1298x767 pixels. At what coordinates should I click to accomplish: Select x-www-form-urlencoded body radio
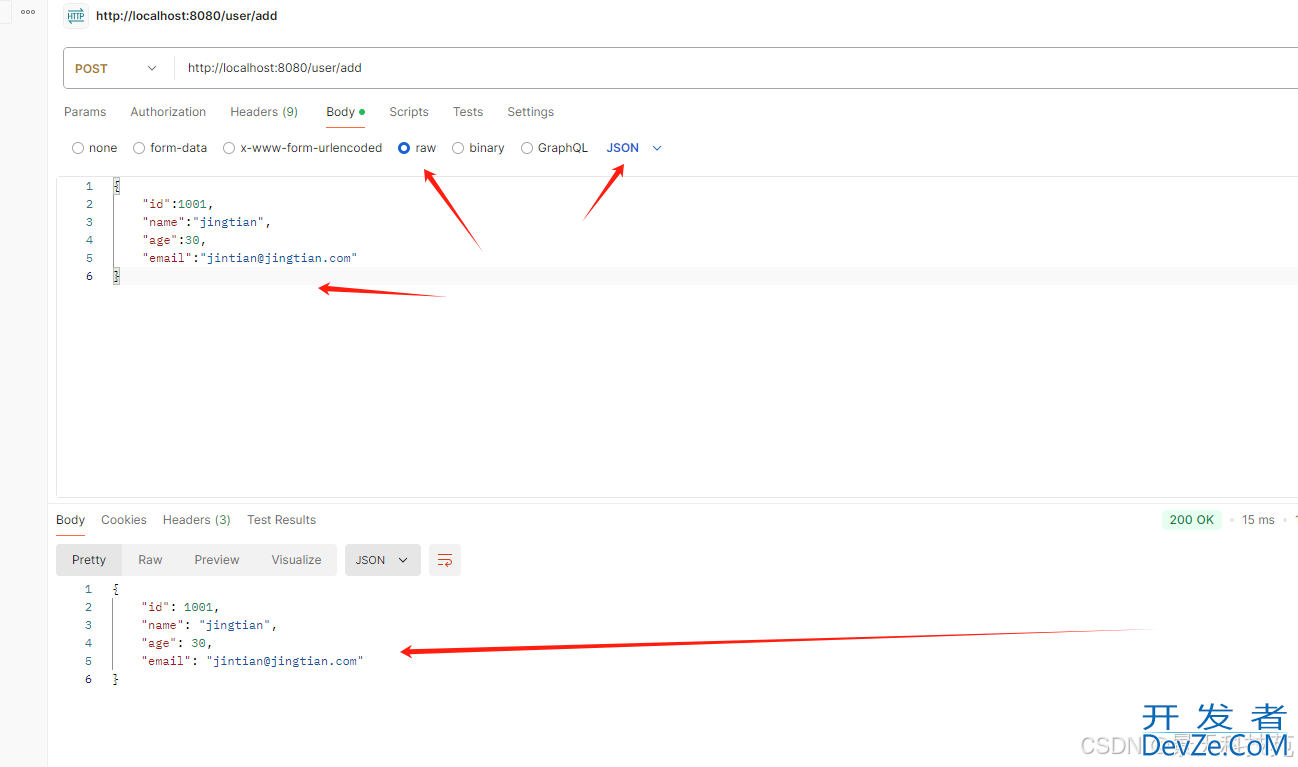coord(229,148)
